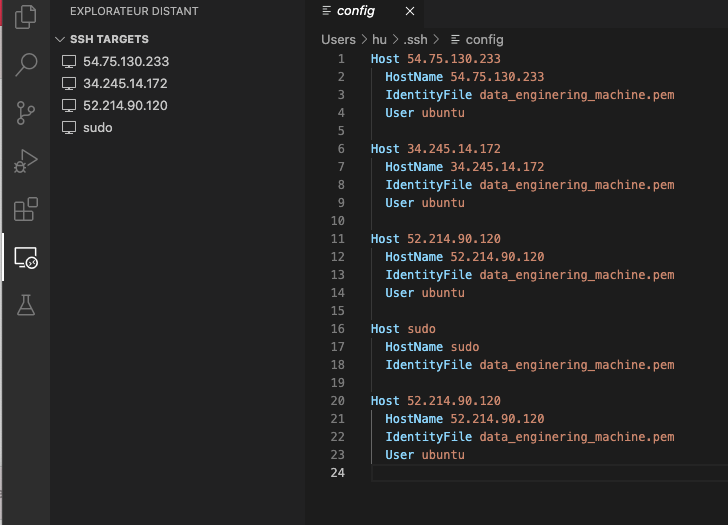Click 'HostName 54.75.130.233' on line 2
Image resolution: width=728 pixels, height=525 pixels.
point(464,77)
